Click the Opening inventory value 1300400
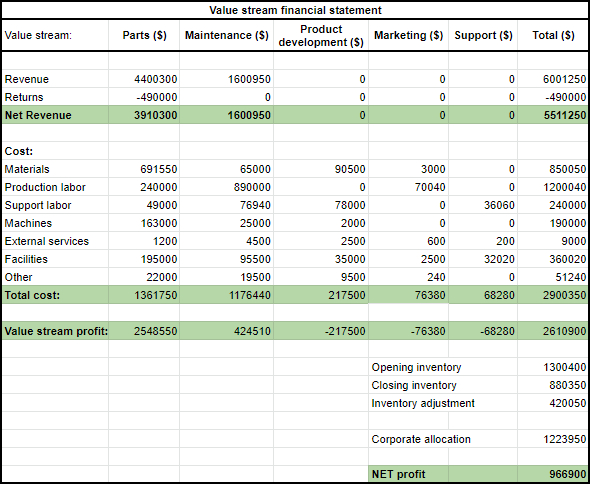The height and width of the screenshot is (484, 590). [x=553, y=367]
